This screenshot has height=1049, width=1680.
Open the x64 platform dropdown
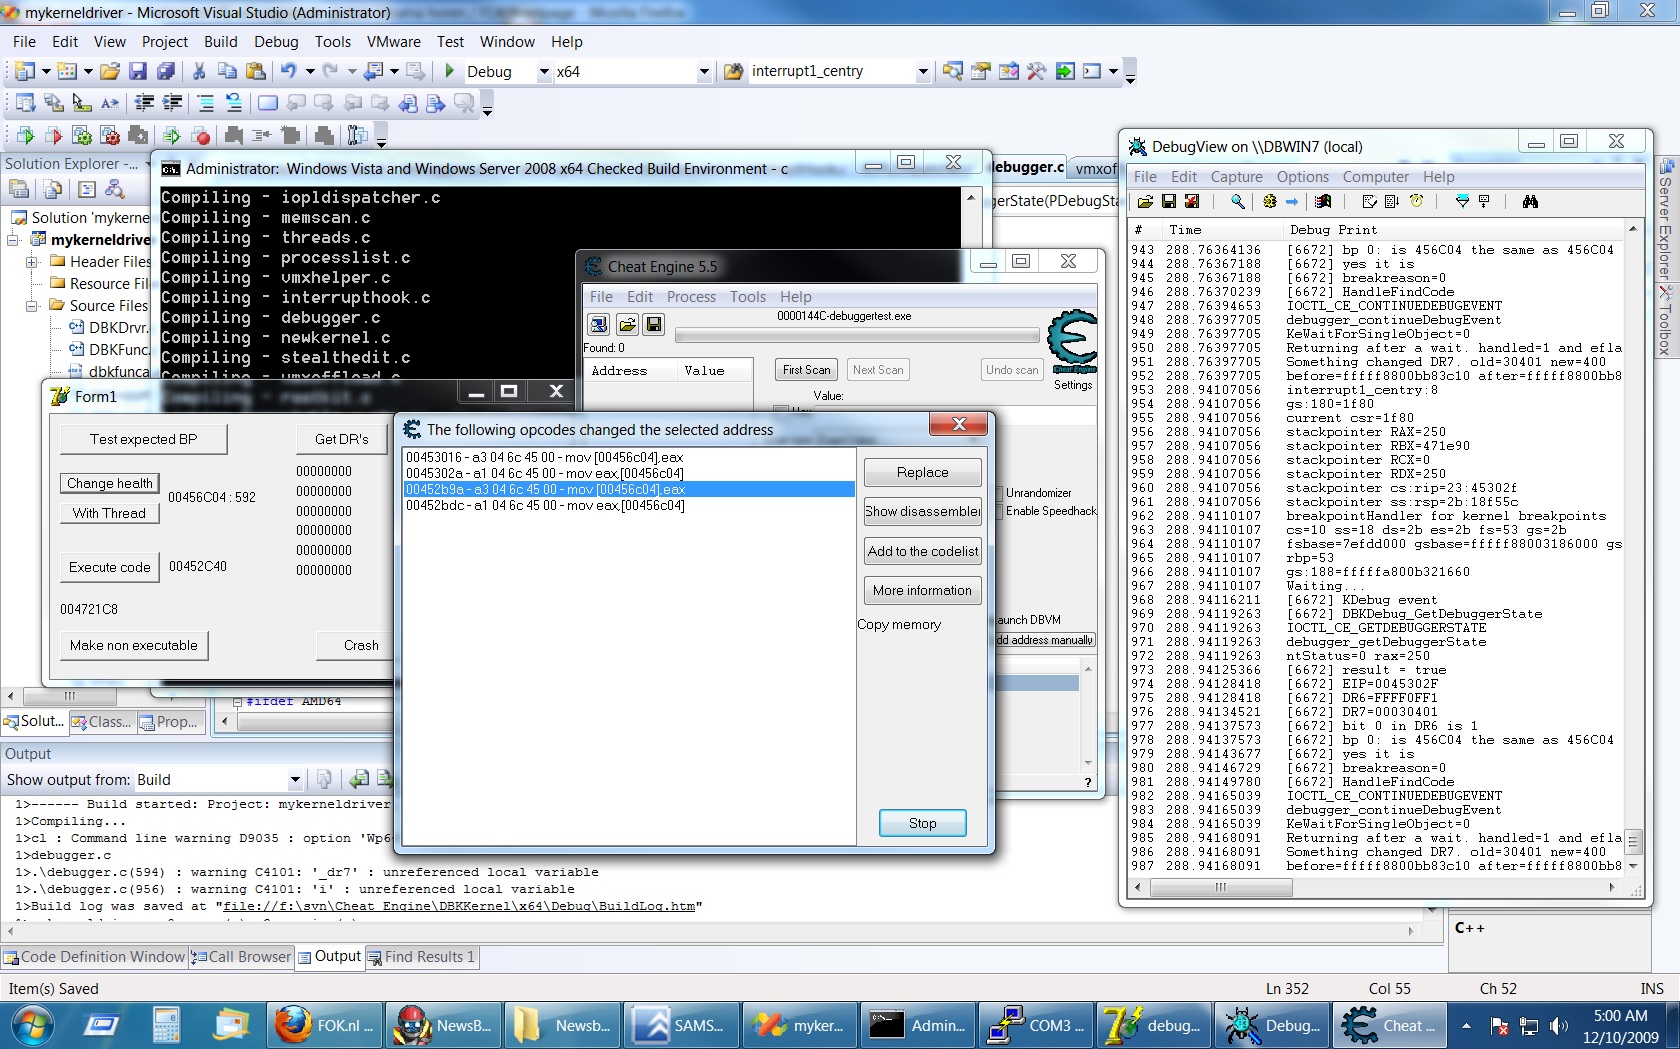[704, 71]
